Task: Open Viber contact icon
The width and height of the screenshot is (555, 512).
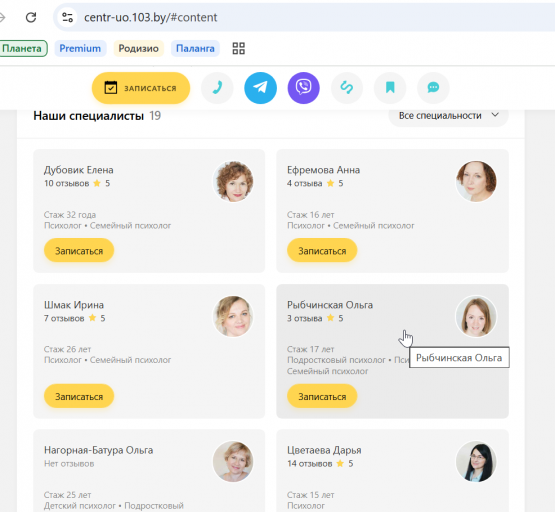Action: 304,88
